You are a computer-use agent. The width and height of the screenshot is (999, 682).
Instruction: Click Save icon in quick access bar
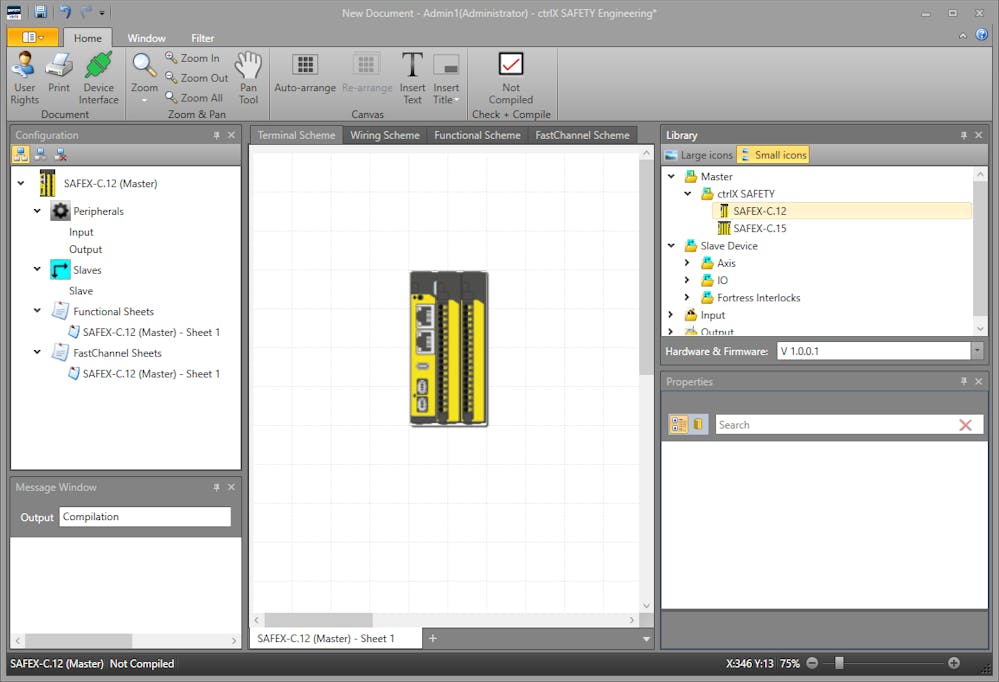pos(41,11)
